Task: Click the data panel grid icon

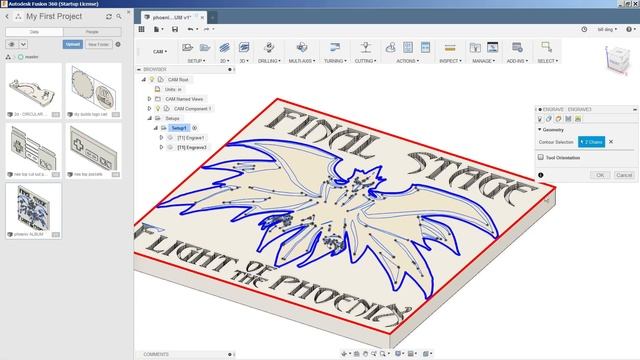Action: click(x=142, y=29)
